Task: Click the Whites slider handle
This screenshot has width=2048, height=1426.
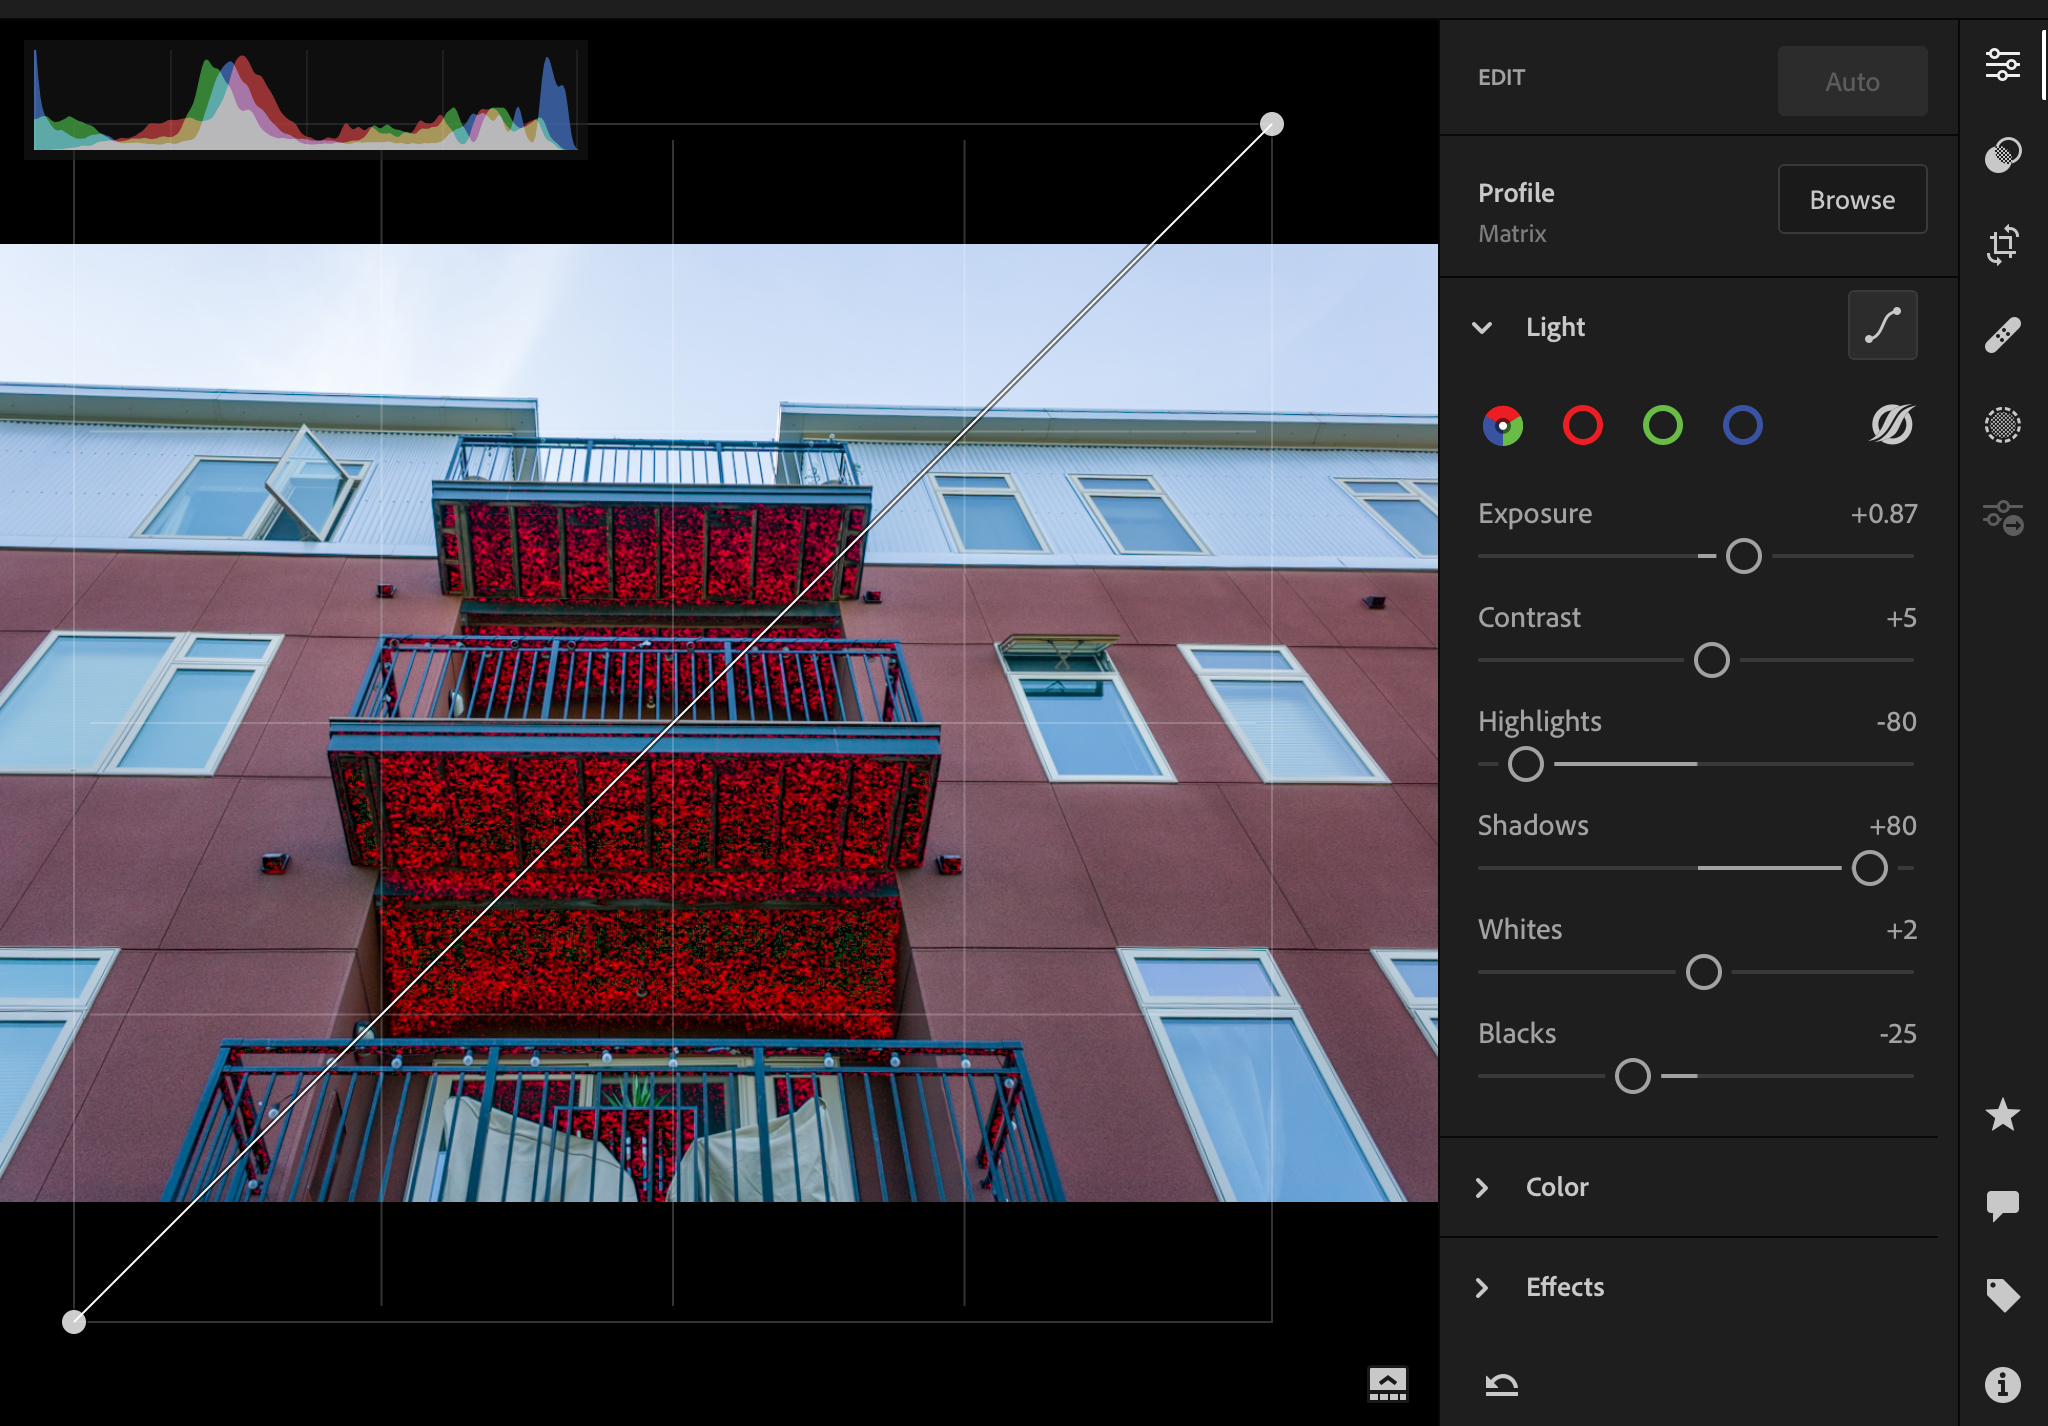Action: pos(1703,972)
